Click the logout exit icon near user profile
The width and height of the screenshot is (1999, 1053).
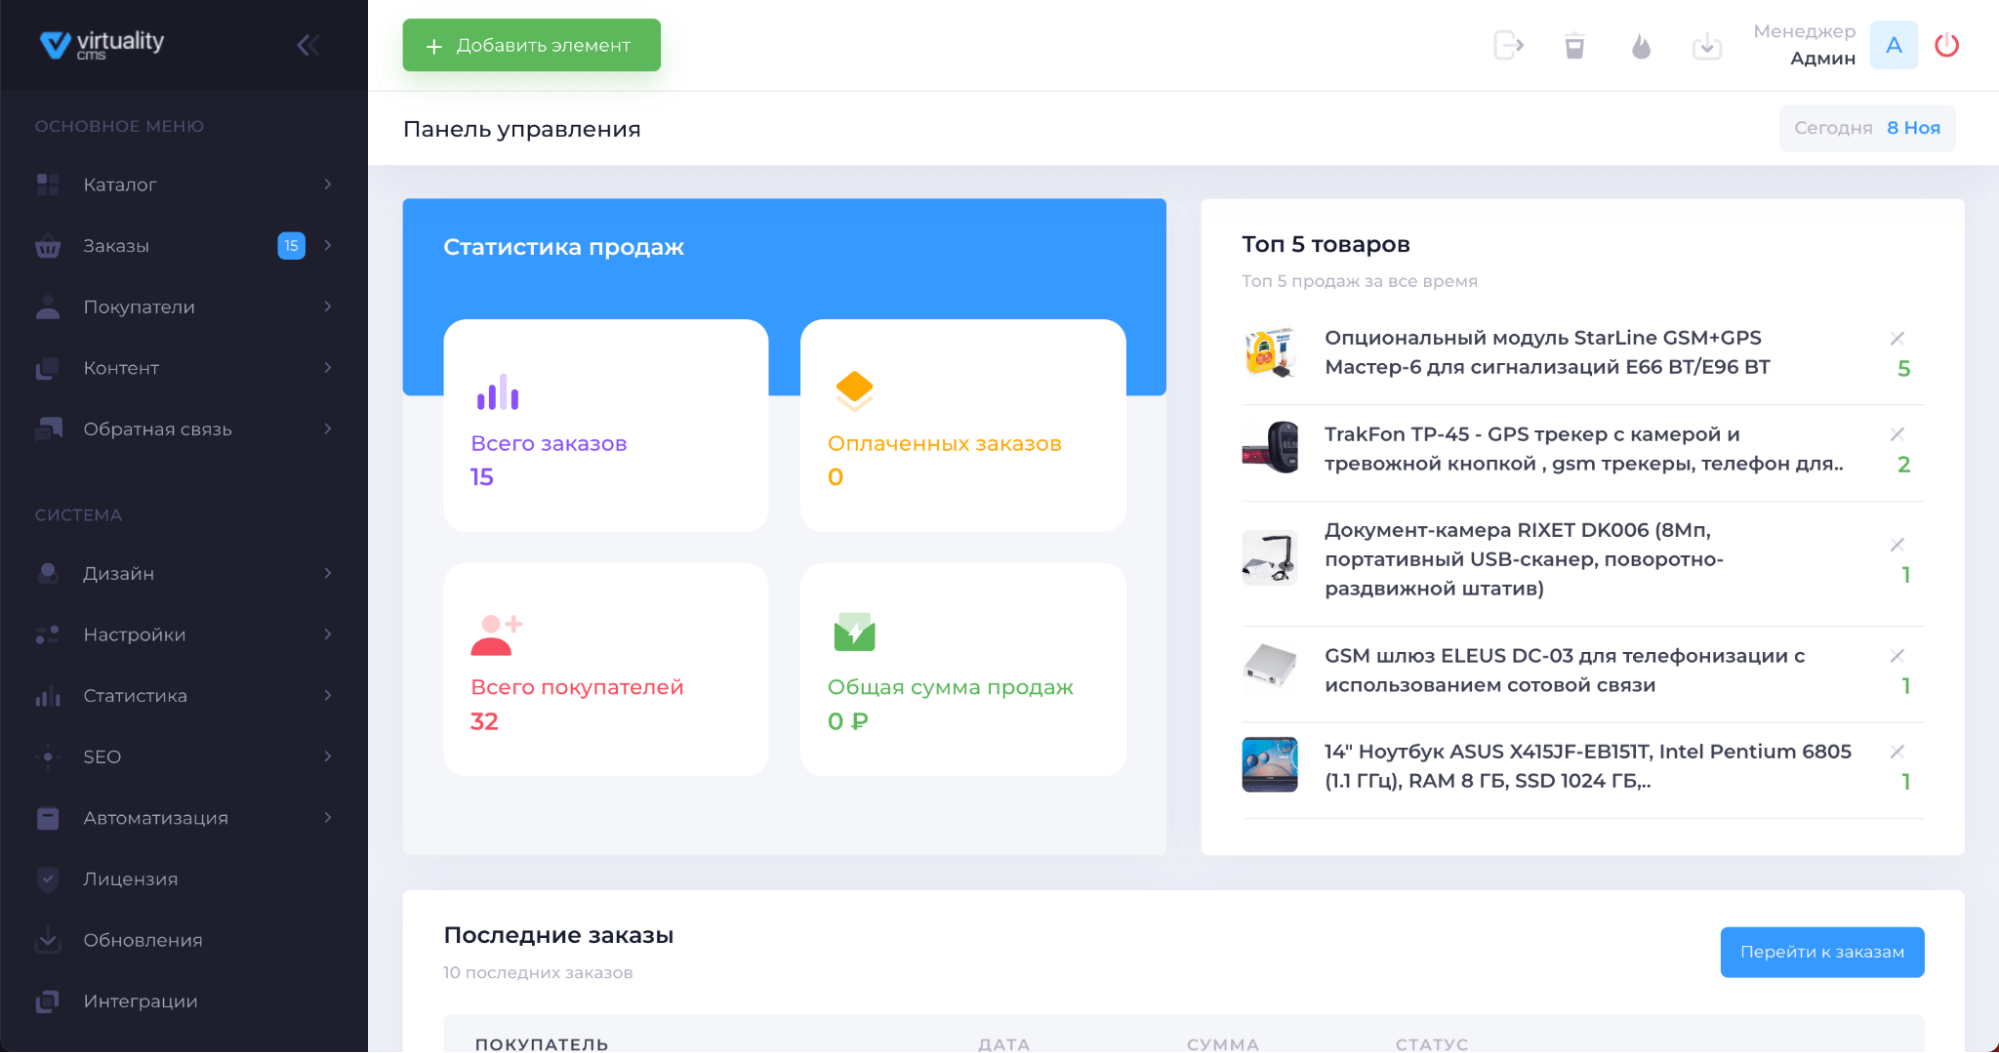1508,45
